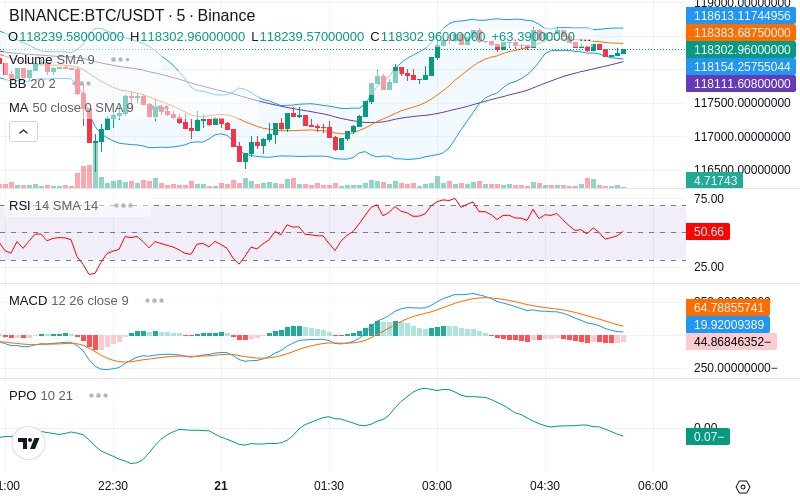Open more options for RSI 14 indicator
Screen dimensions: 800x500
(x=123, y=206)
